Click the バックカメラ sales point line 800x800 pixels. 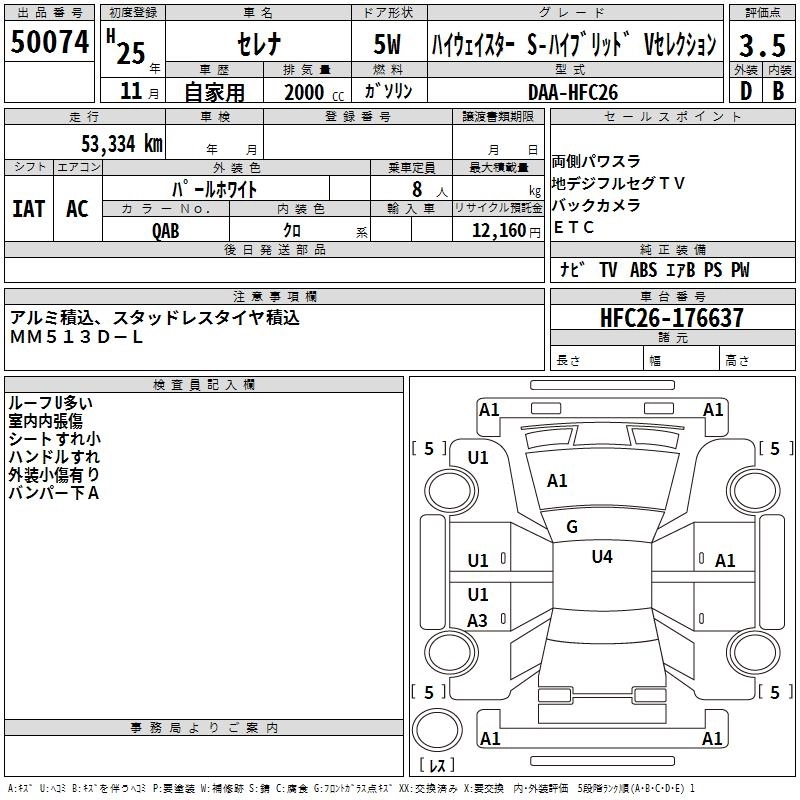[x=598, y=205]
